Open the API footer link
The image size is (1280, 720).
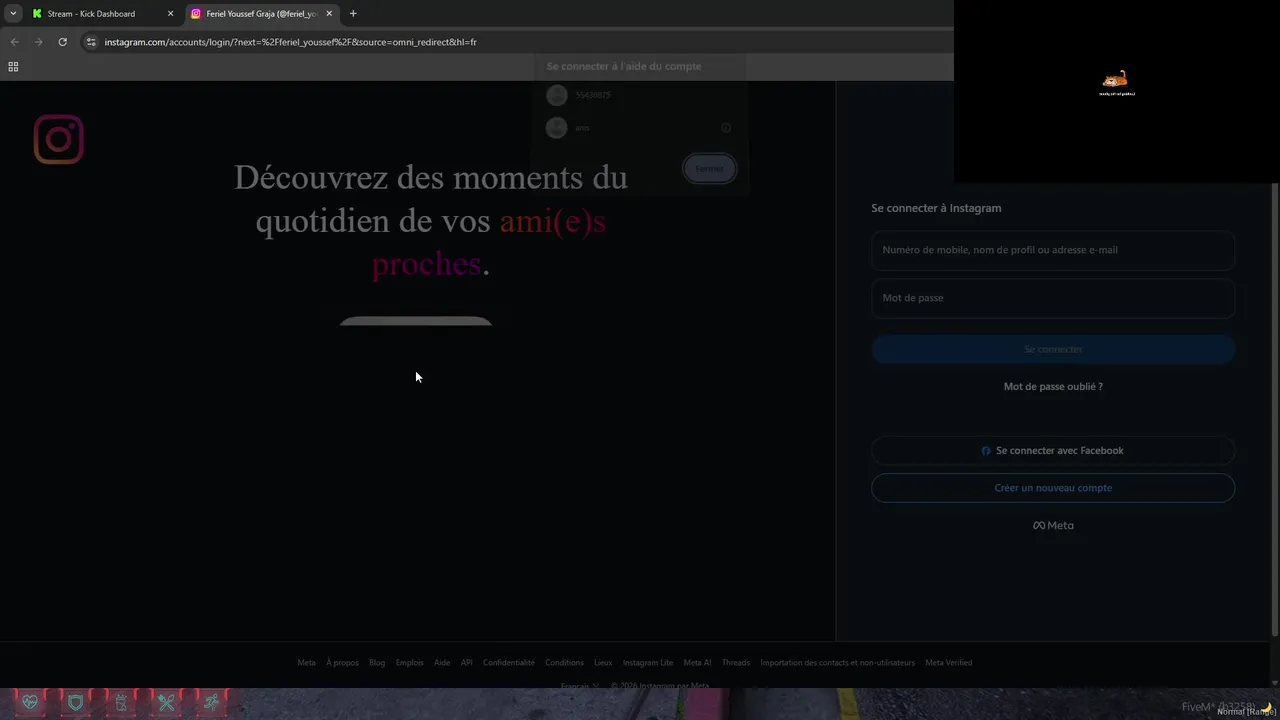pos(466,662)
